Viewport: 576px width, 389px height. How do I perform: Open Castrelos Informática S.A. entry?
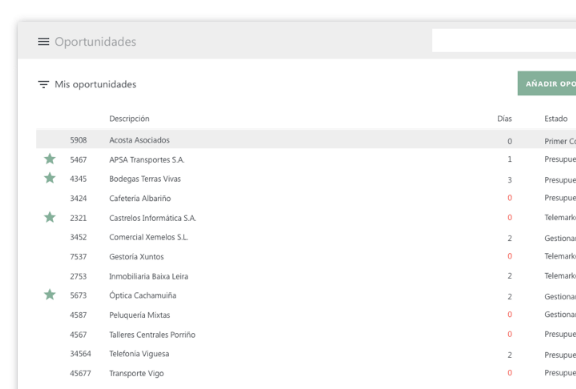click(x=152, y=218)
